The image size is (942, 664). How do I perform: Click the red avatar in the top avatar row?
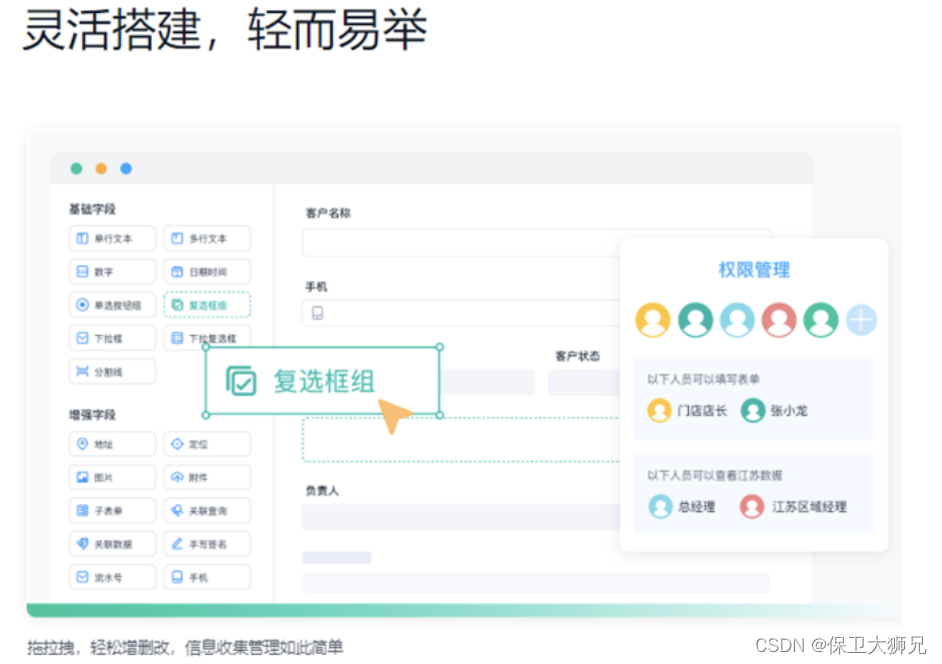tap(779, 320)
